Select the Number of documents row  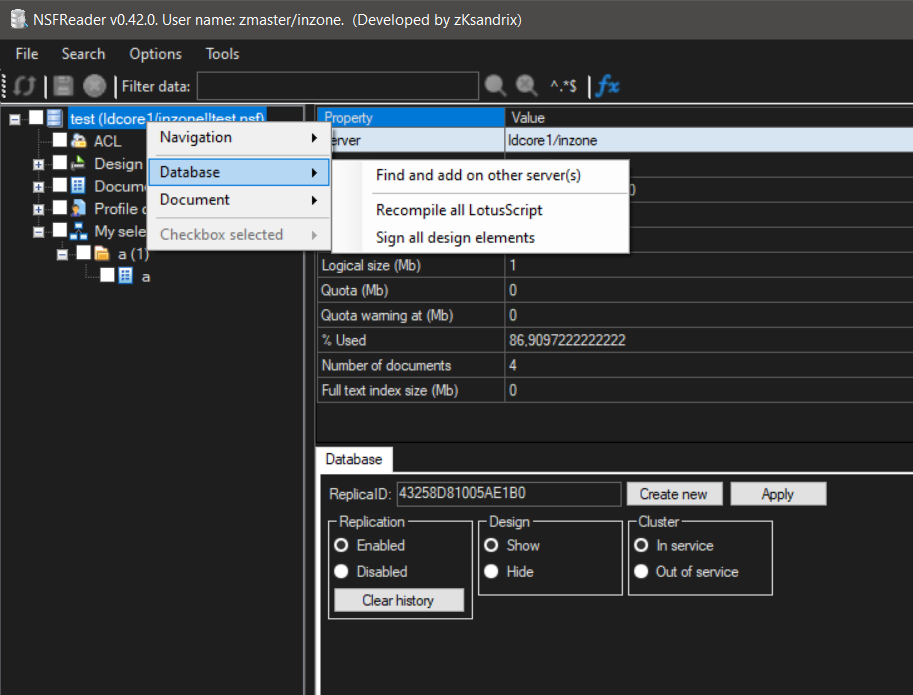[615, 366]
